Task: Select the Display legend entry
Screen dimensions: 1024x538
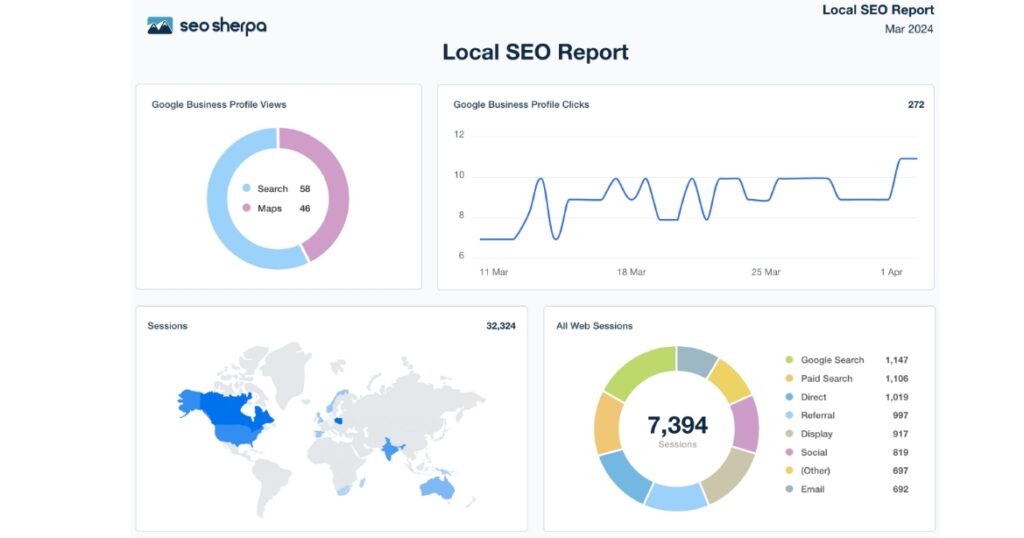Action: 816,434
